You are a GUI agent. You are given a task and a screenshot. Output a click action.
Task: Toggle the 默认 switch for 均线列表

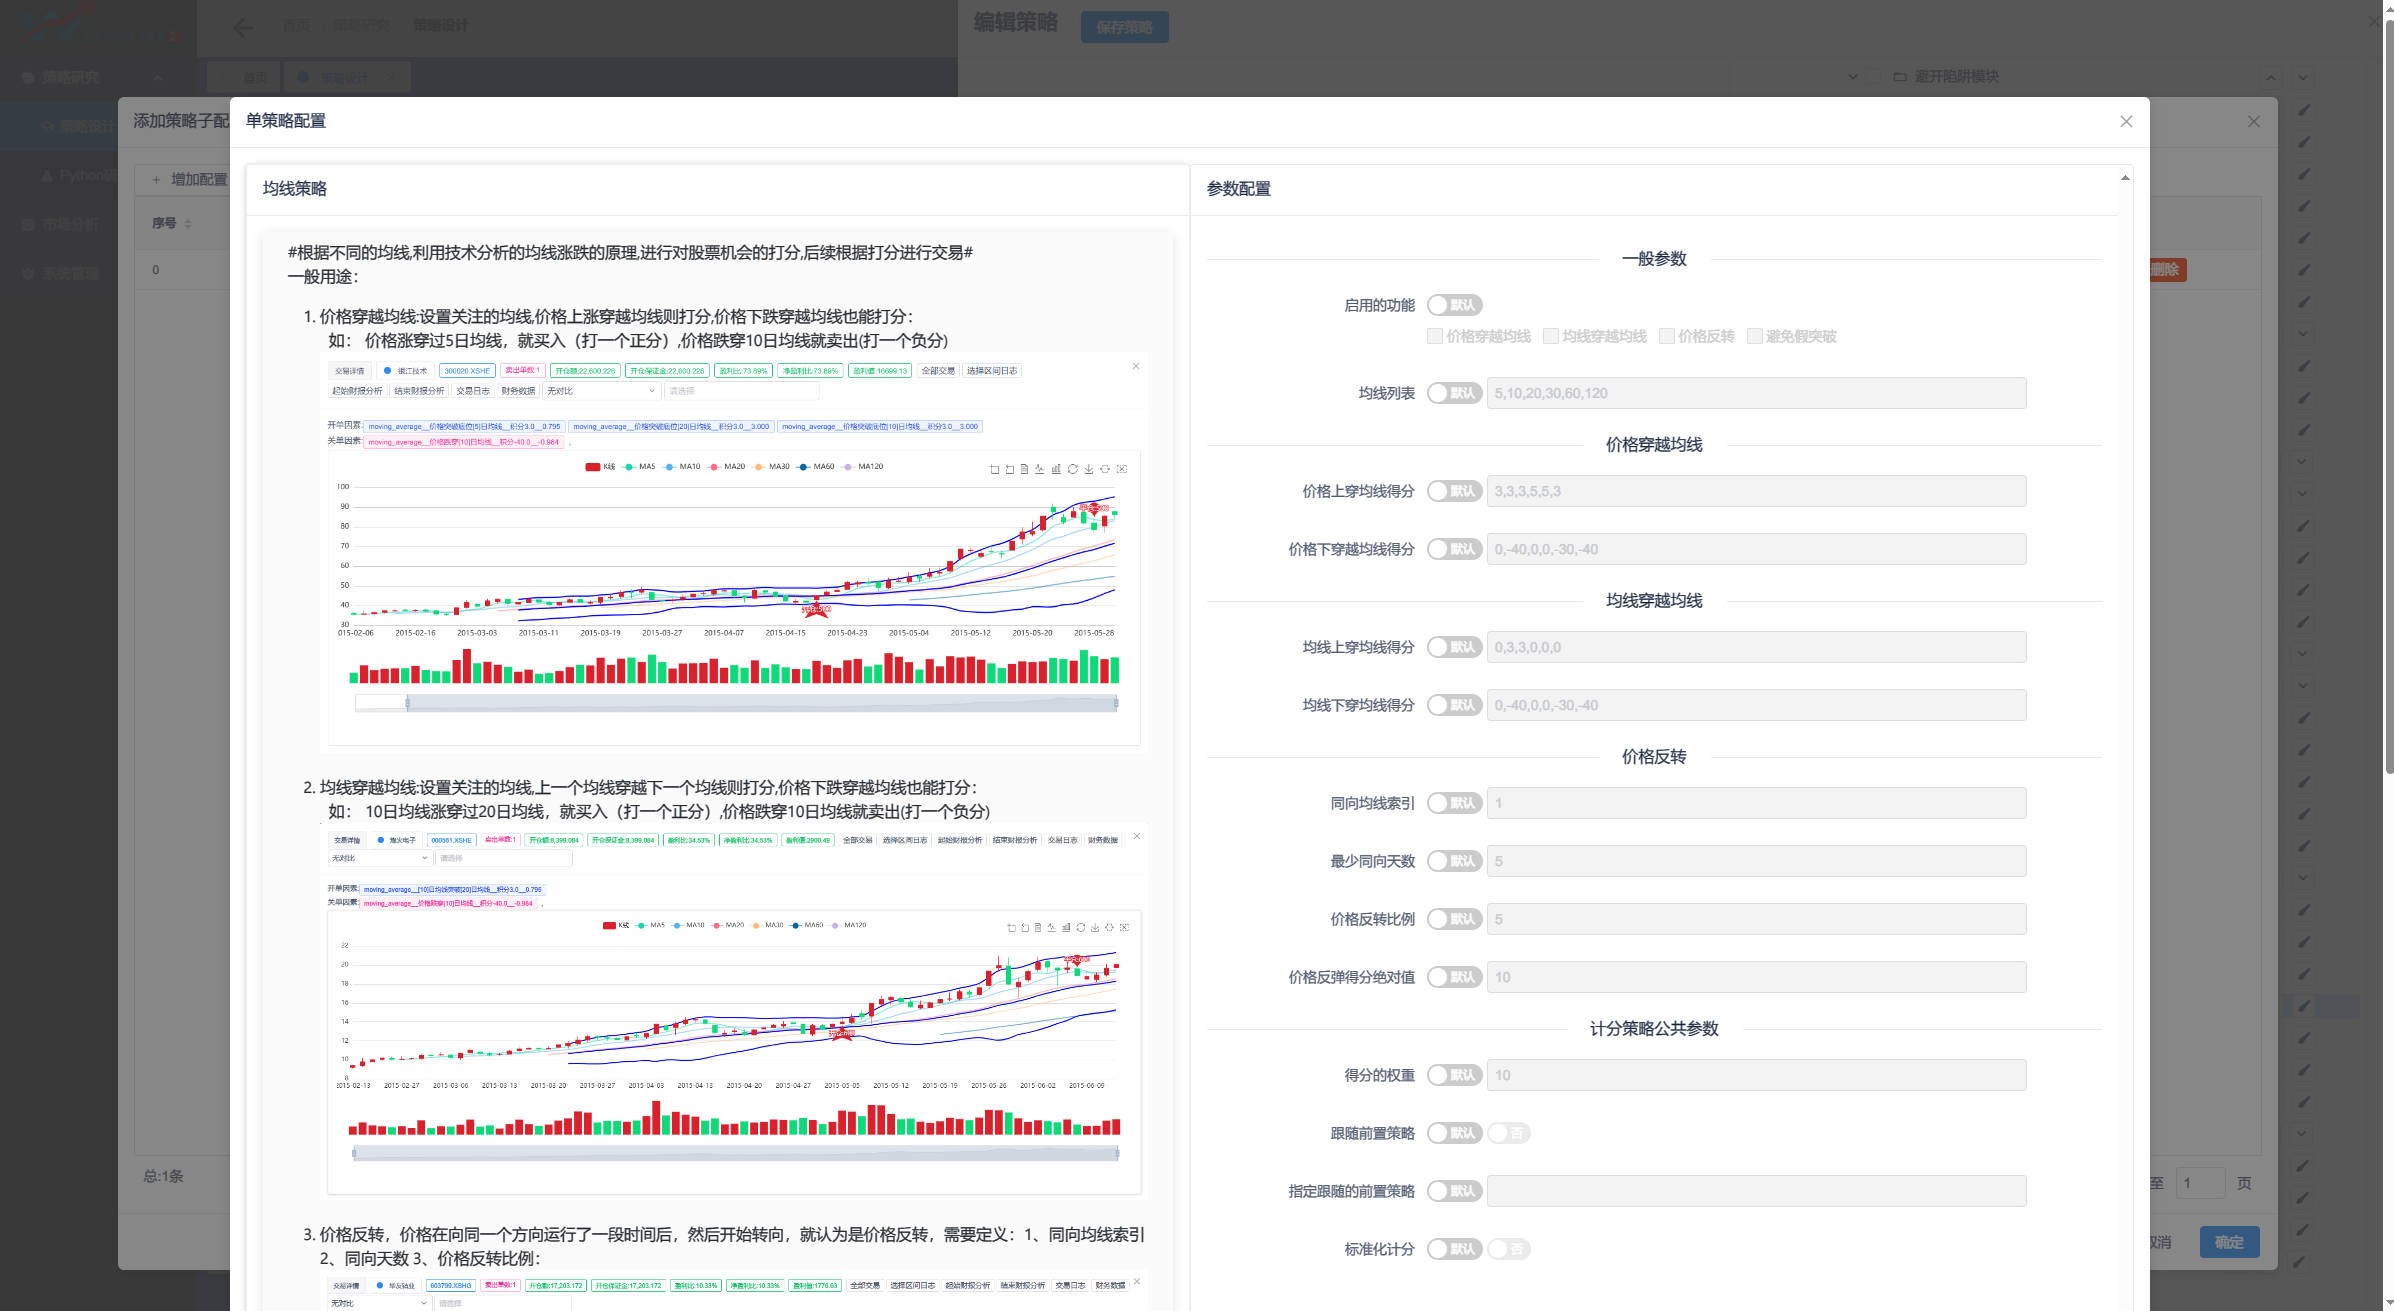(x=1454, y=393)
